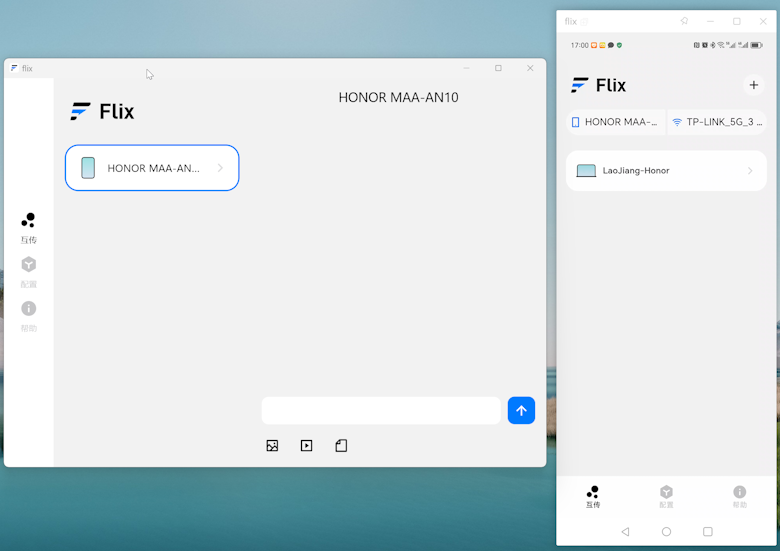Expand HONOR MAA-AN device chevron arrow

pos(220,168)
